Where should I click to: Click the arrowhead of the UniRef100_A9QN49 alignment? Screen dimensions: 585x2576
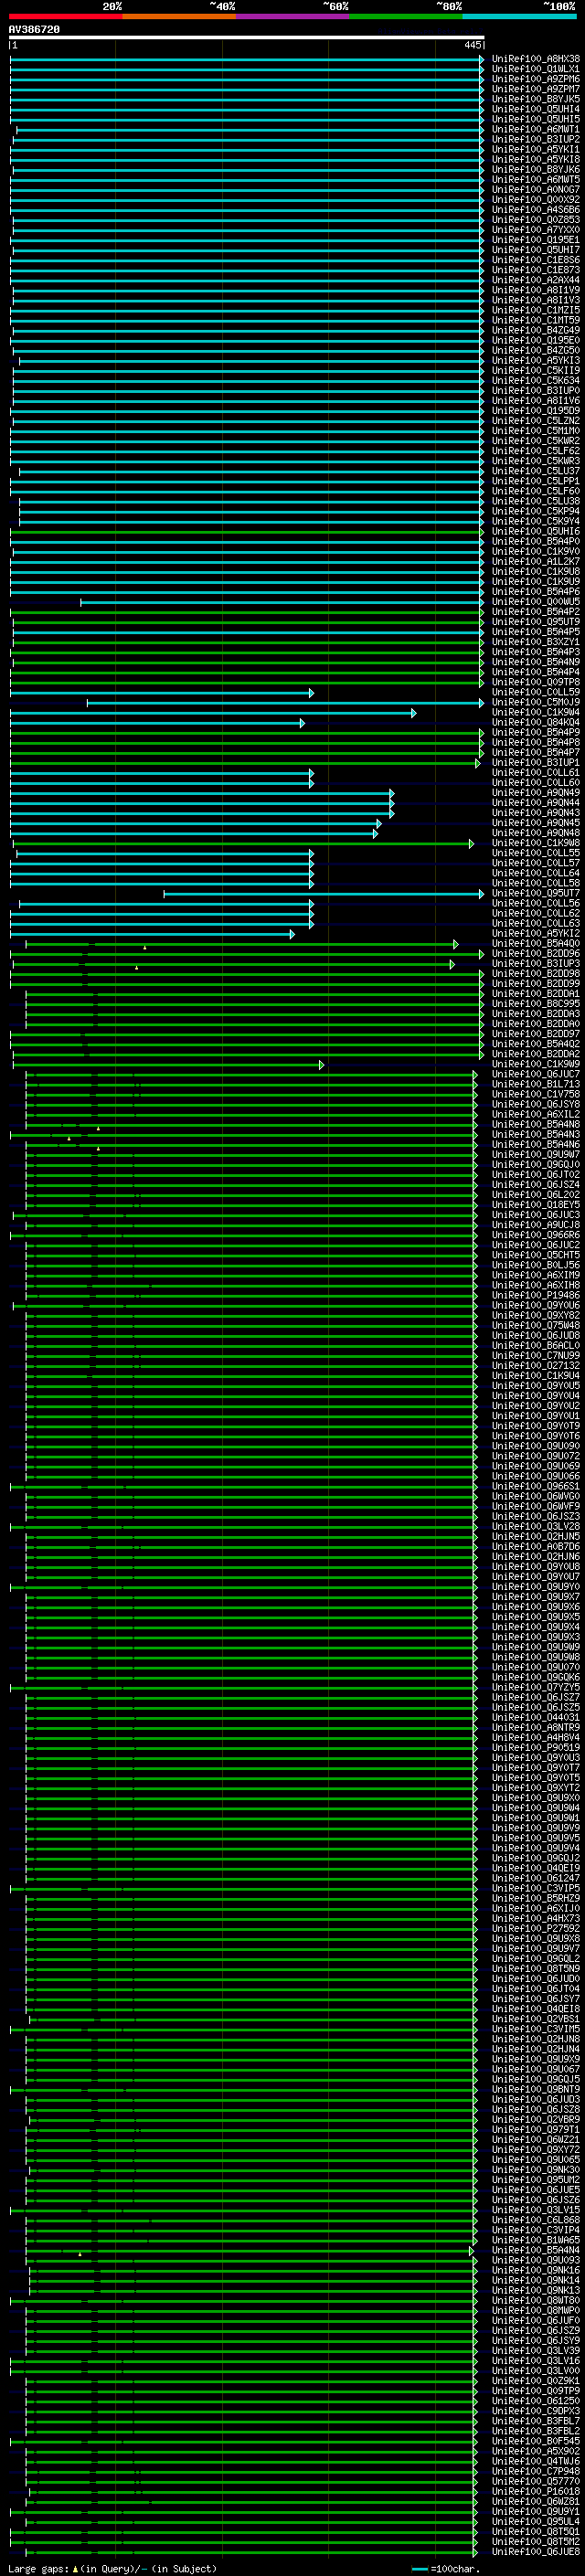[x=391, y=793]
